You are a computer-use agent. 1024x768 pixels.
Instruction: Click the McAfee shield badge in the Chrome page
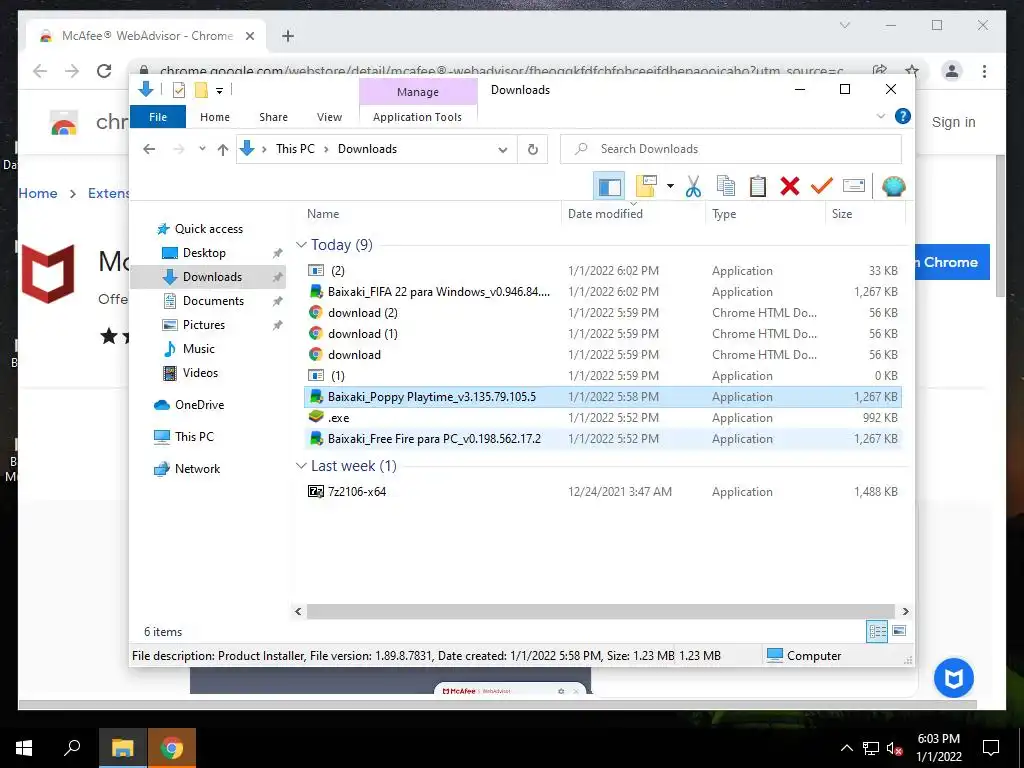[953, 679]
